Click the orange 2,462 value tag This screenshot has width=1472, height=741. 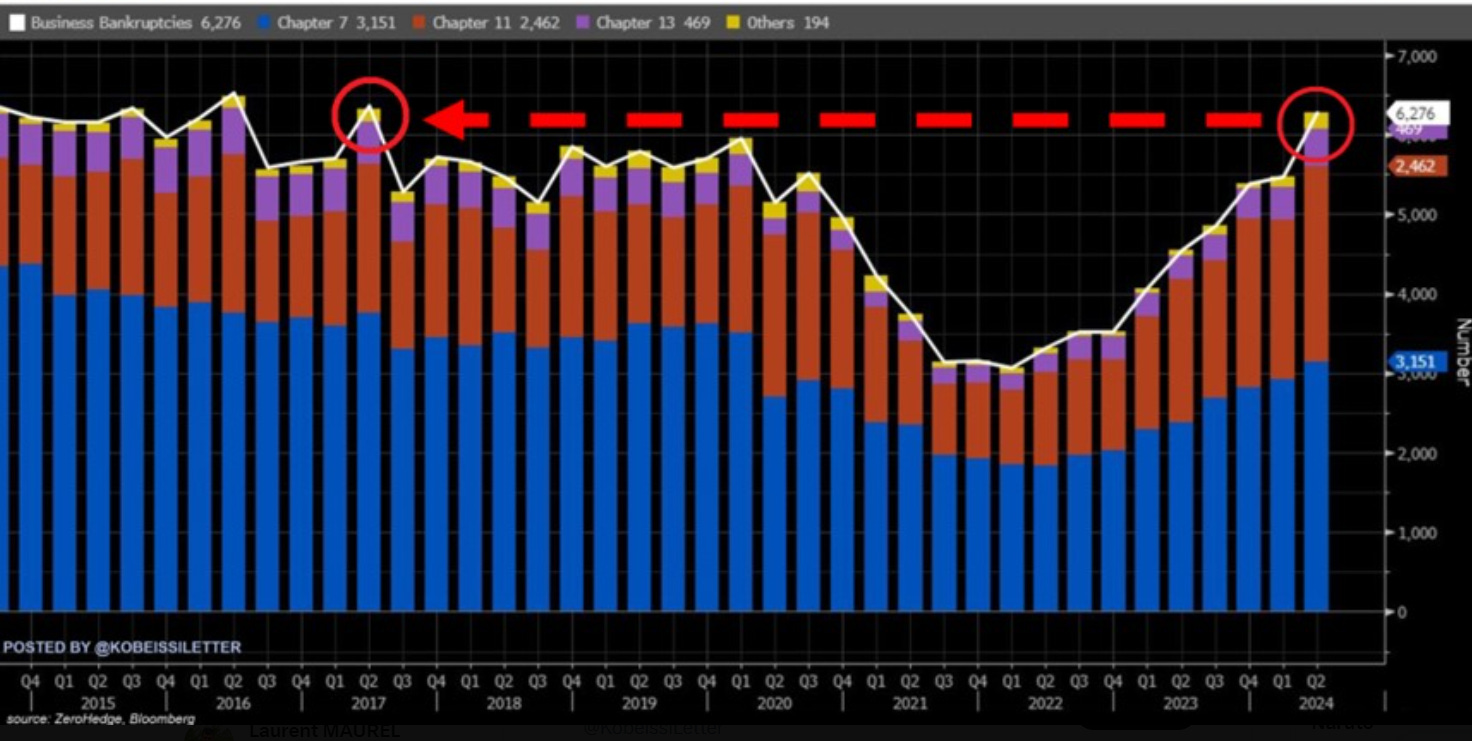pyautogui.click(x=1415, y=166)
